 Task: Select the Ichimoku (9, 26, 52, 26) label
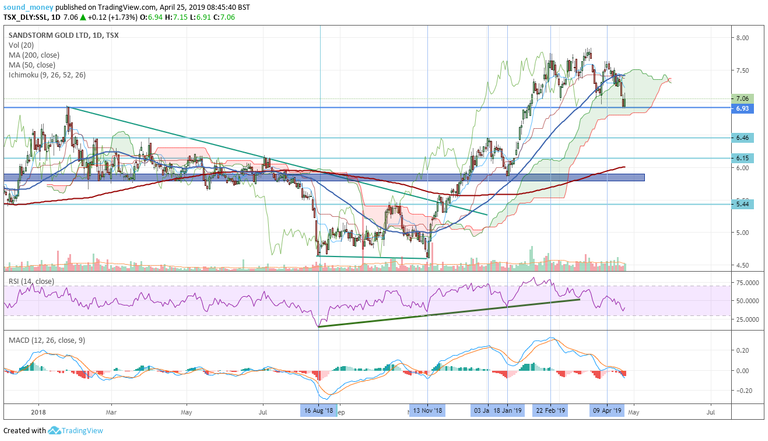(x=47, y=75)
